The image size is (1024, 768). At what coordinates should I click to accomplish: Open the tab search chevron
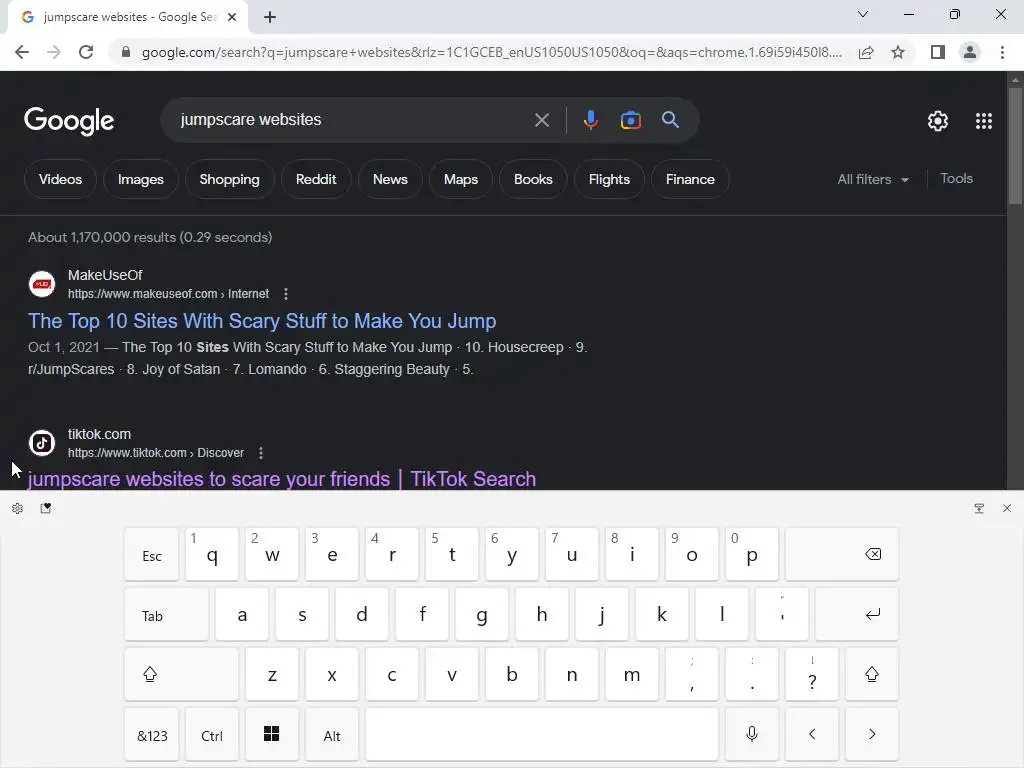(x=863, y=14)
